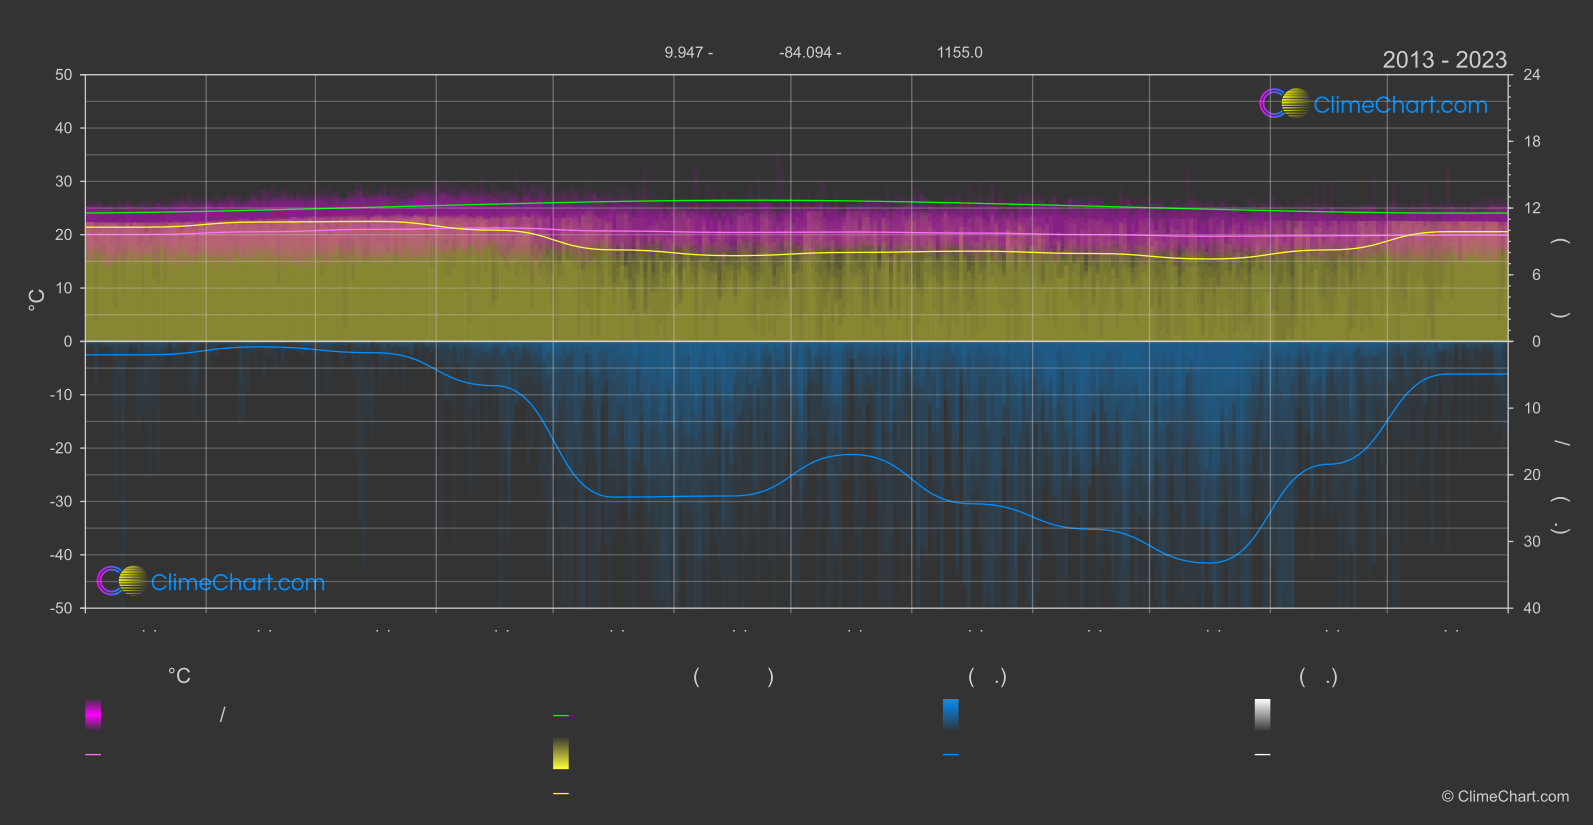Screen dimensions: 1593x825
Task: Toggle the yellow line legend marker
Action: click(561, 794)
